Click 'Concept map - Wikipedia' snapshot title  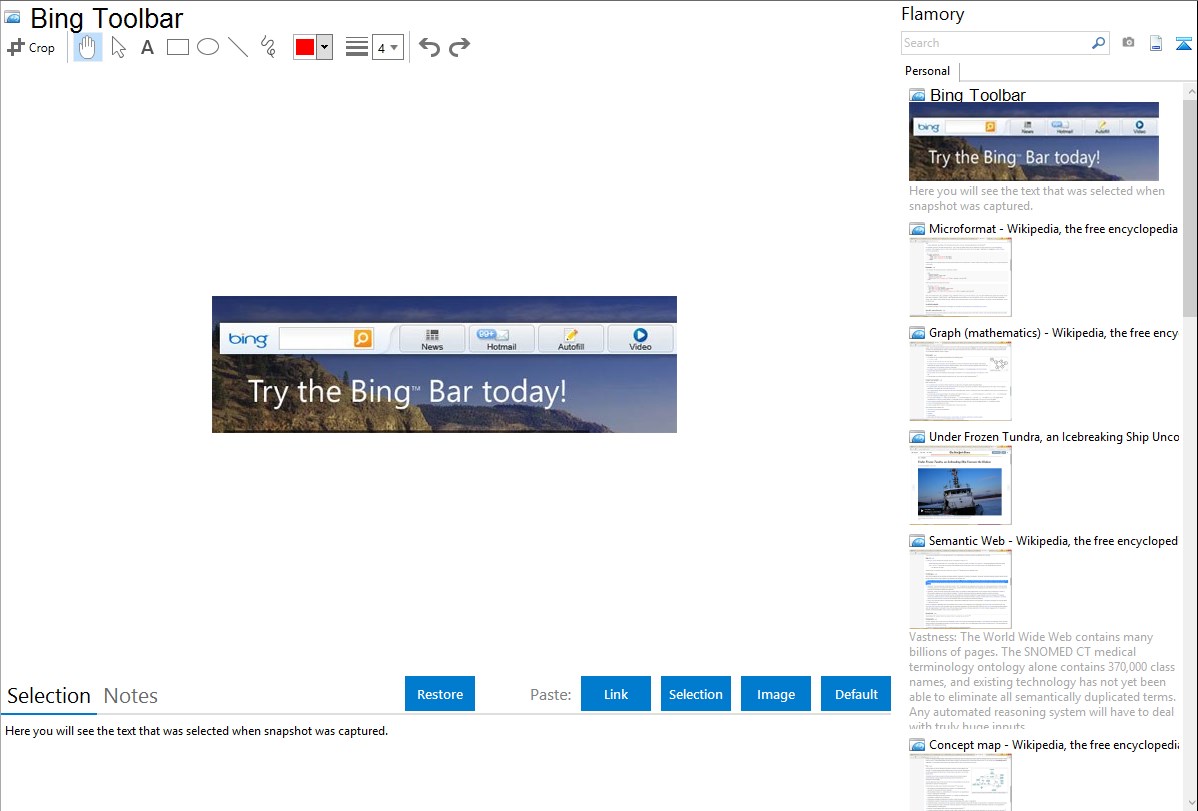point(1053,744)
